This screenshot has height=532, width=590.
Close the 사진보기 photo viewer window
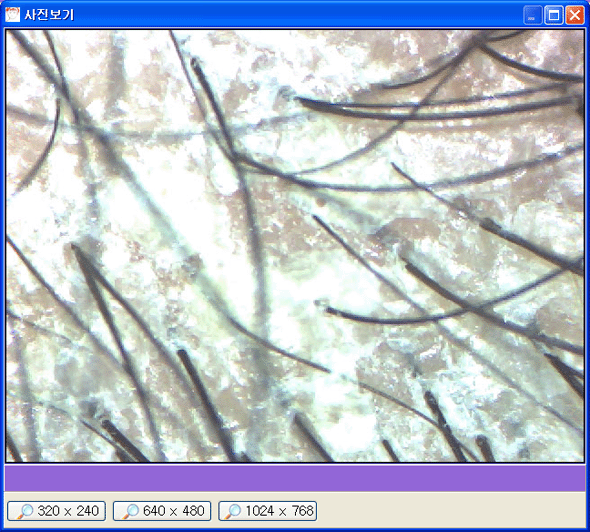575,15
